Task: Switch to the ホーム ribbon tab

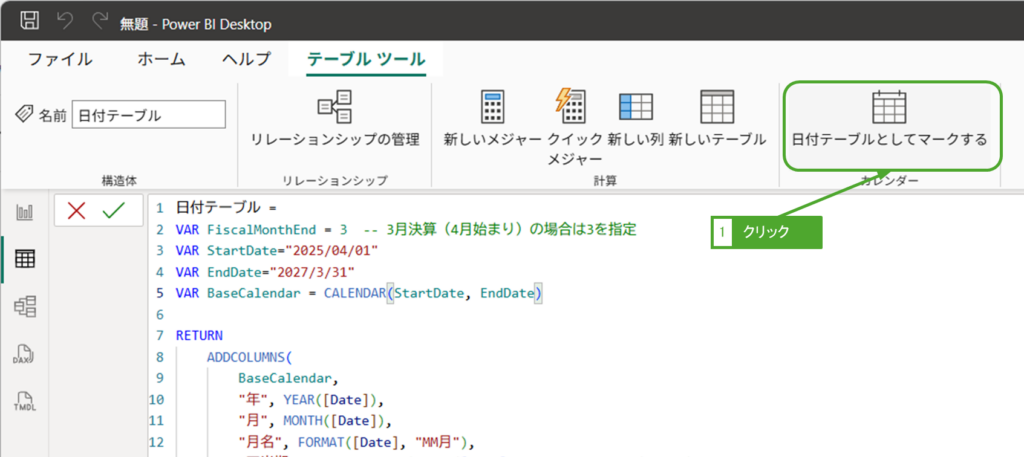Action: coord(160,59)
